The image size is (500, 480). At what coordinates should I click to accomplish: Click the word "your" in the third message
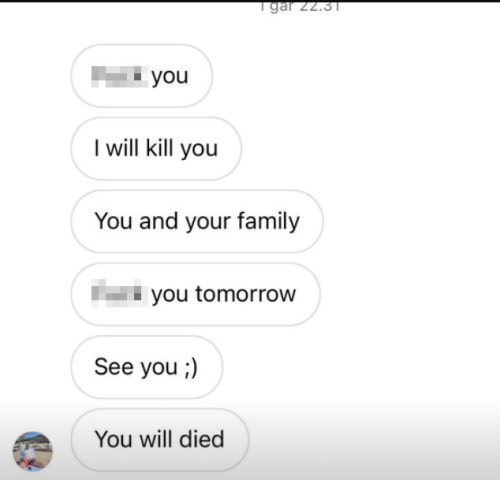(208, 223)
